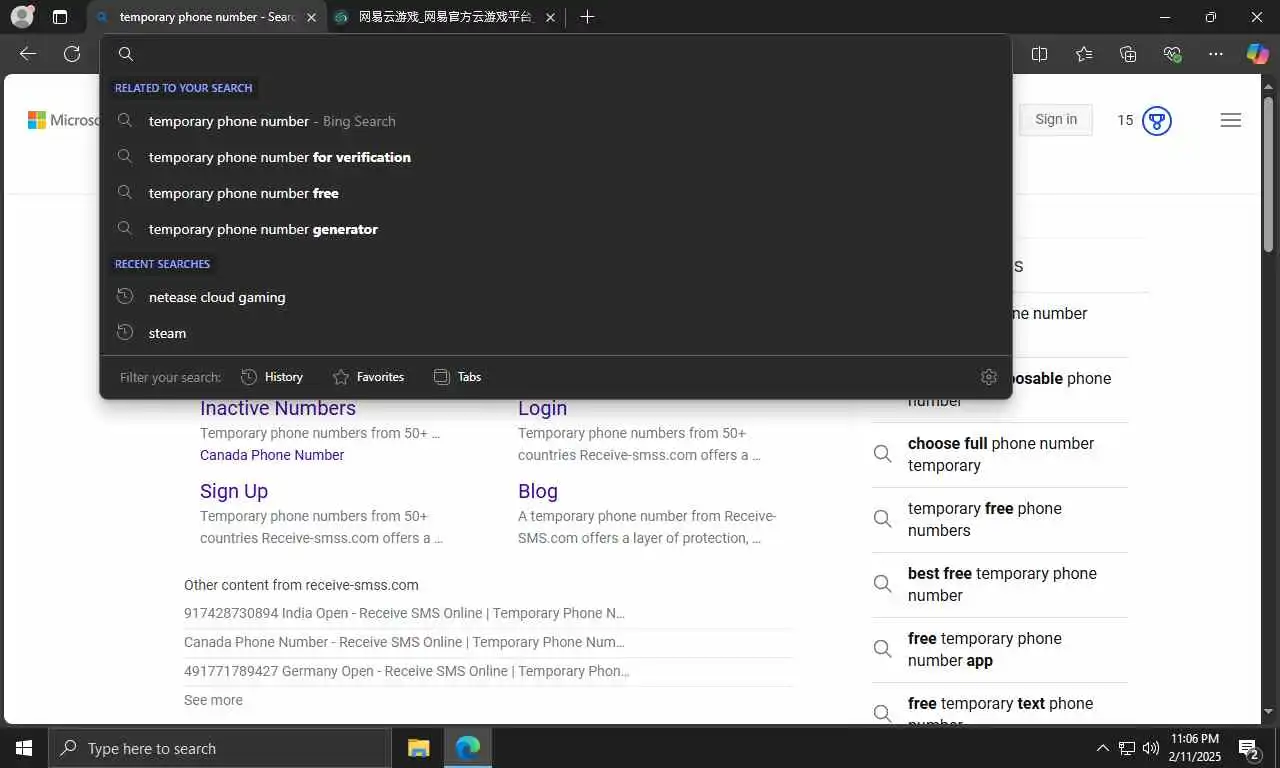This screenshot has width=1280, height=768.
Task: Choose suggestion 'temporary phone number for verification'
Action: click(x=556, y=157)
